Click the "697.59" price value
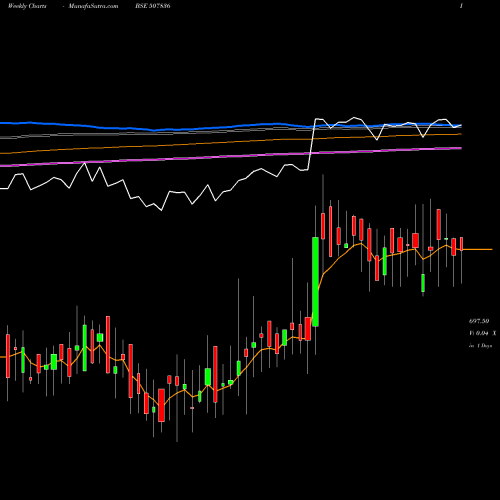Viewport: 500px width, 500px height. coord(479,321)
